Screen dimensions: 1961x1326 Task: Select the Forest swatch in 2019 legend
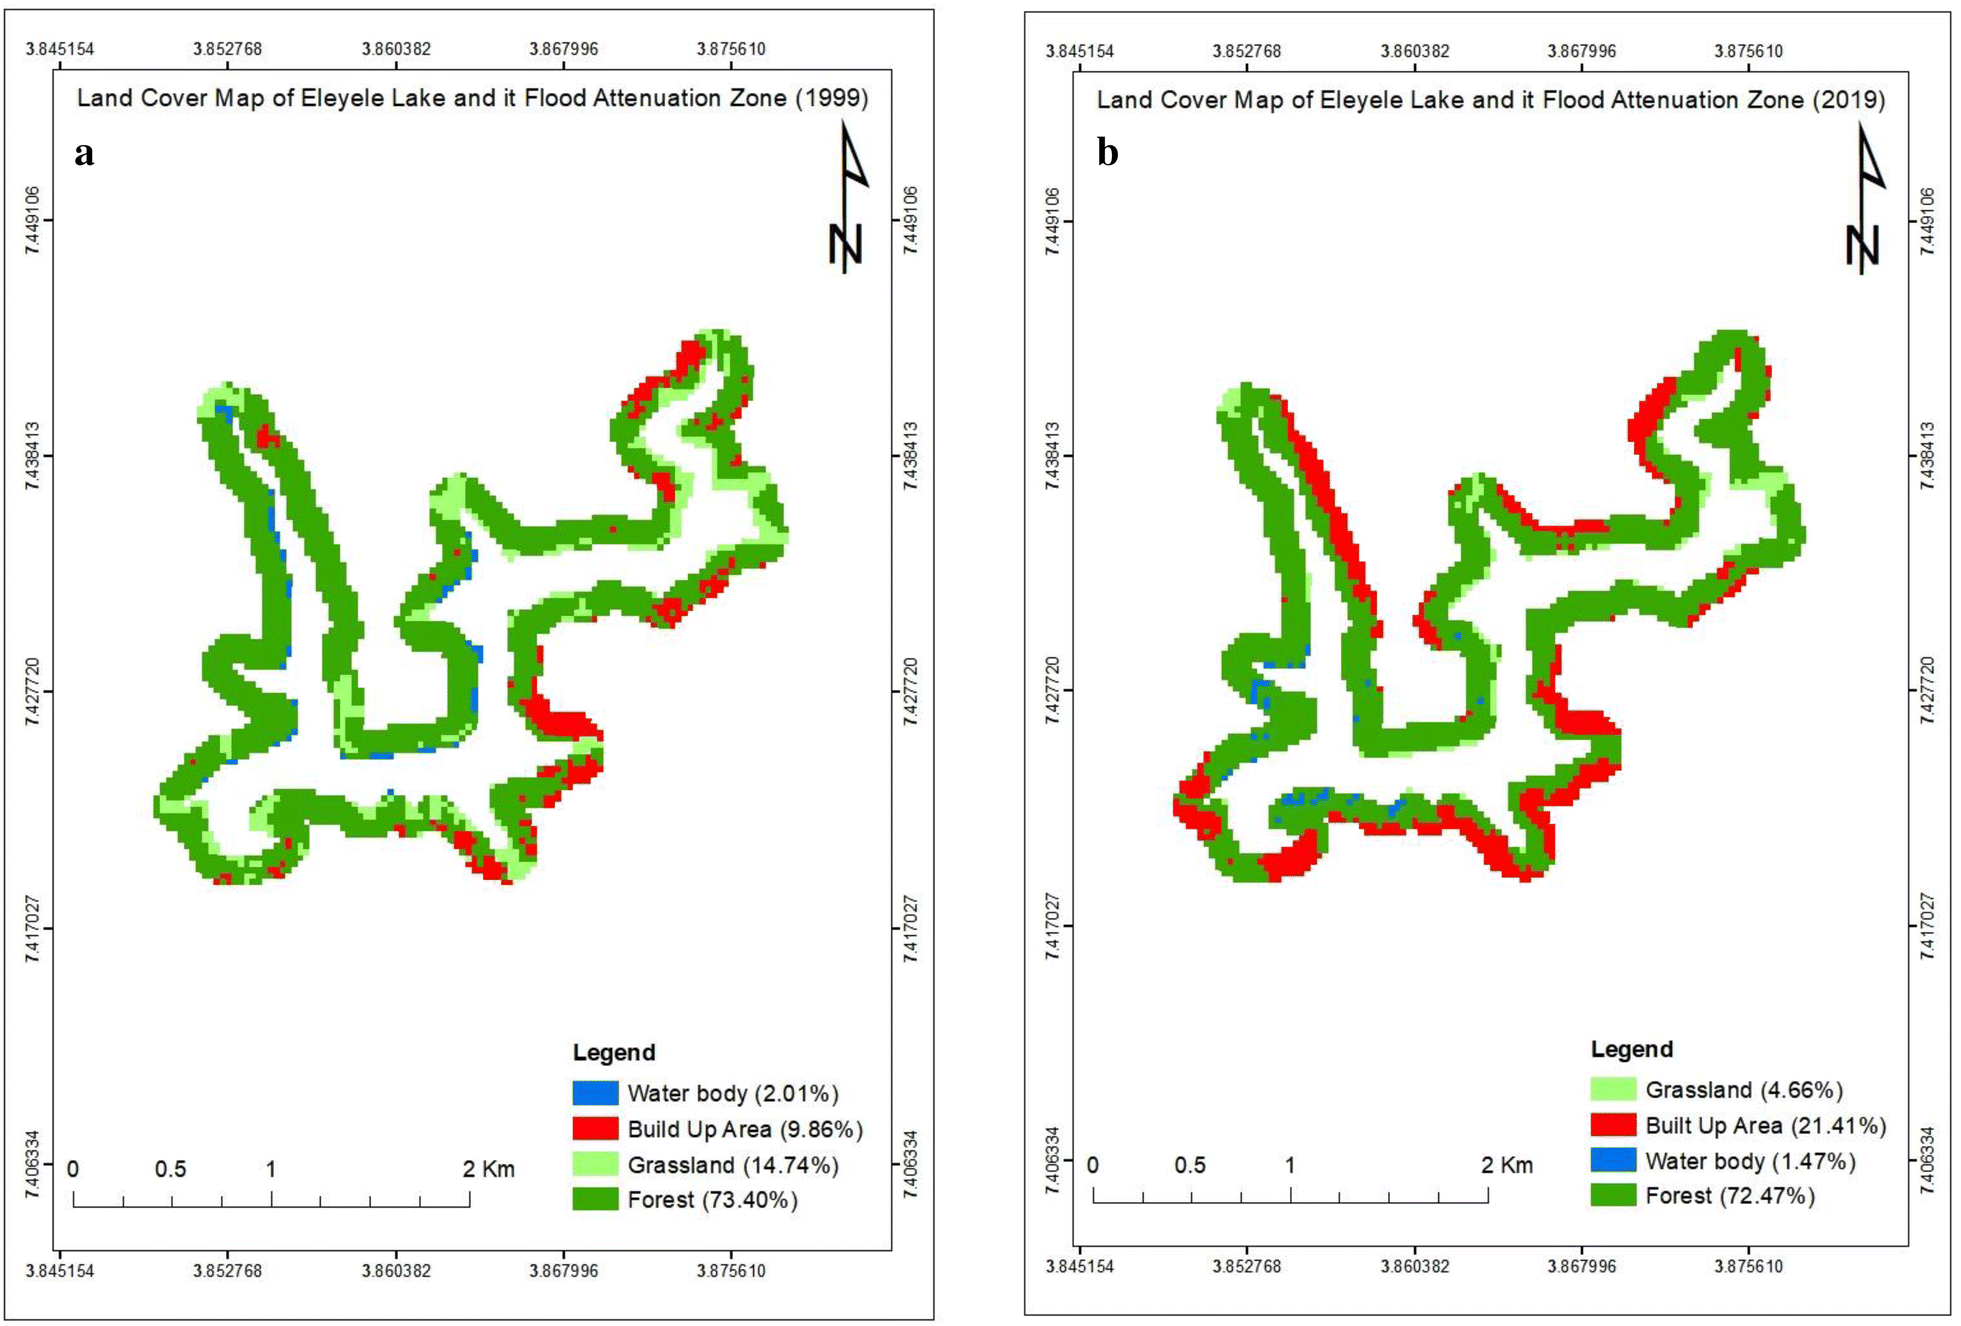point(1613,1195)
